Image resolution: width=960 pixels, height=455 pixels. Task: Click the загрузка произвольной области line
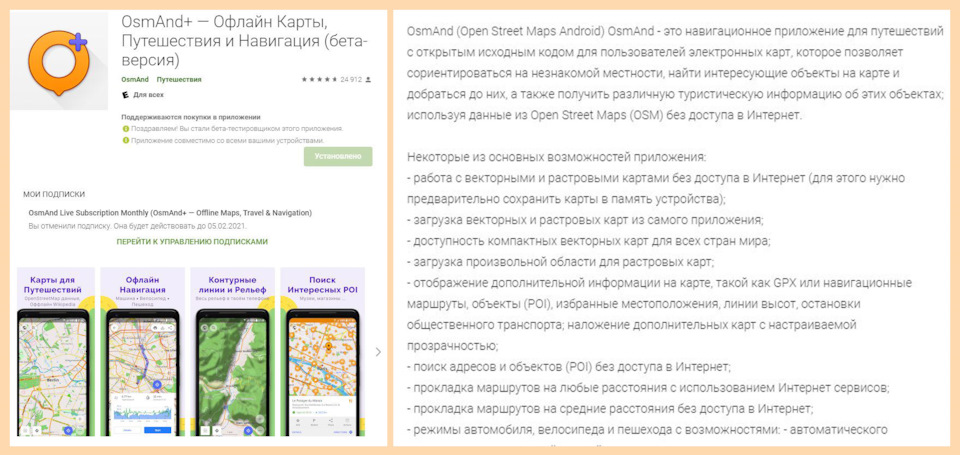(561, 262)
